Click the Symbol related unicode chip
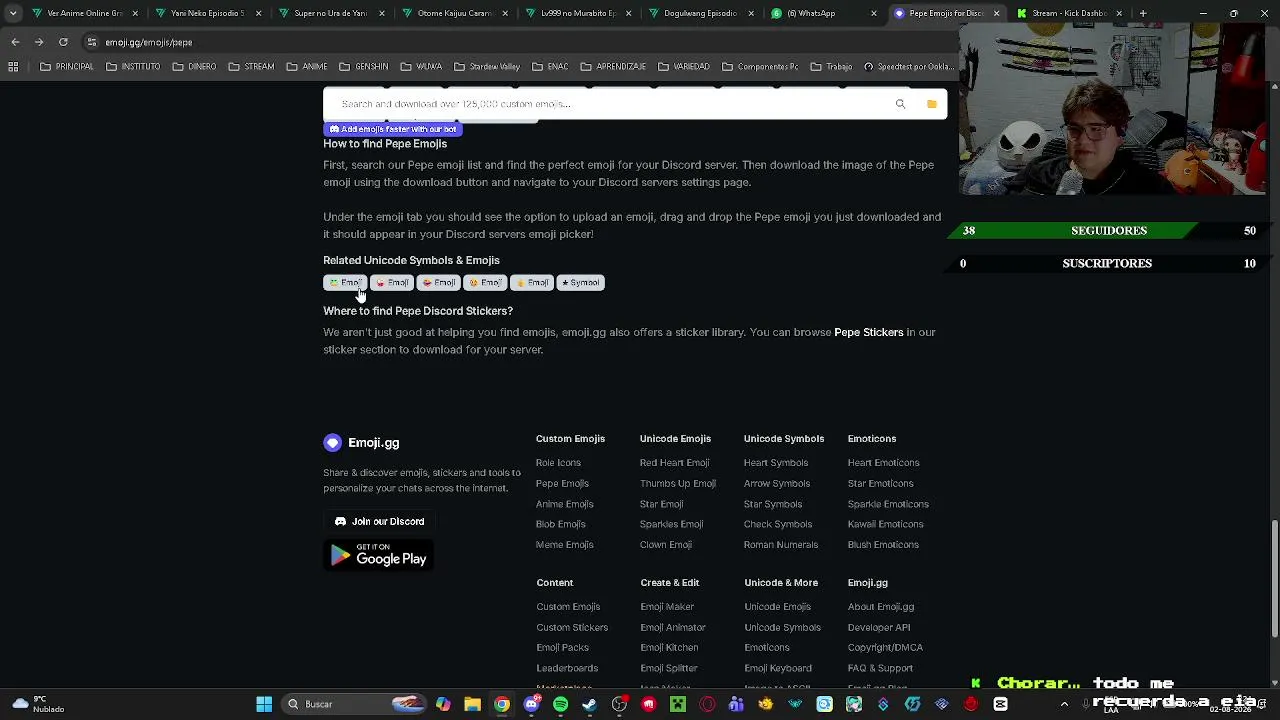1280x720 pixels. click(580, 283)
